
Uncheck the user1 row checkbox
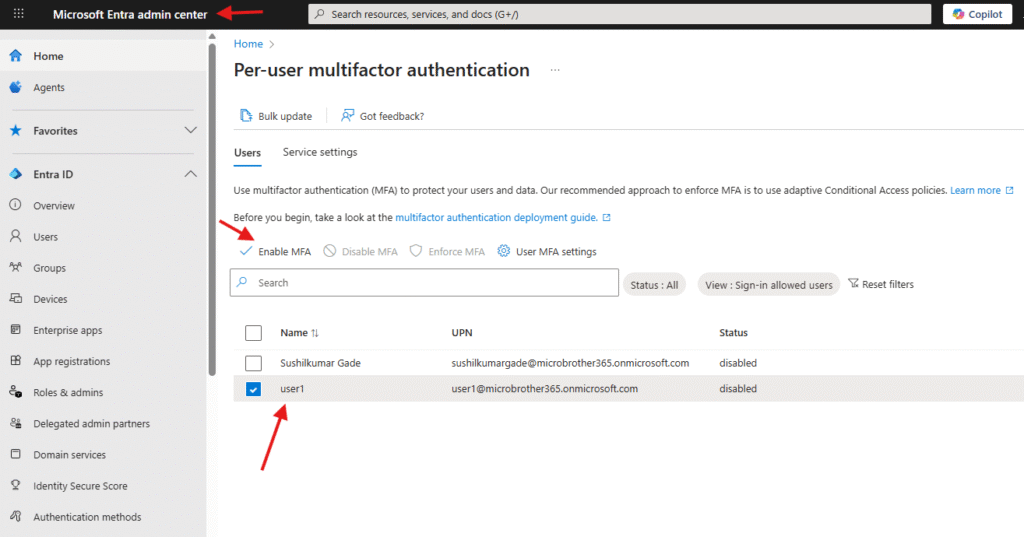point(253,389)
